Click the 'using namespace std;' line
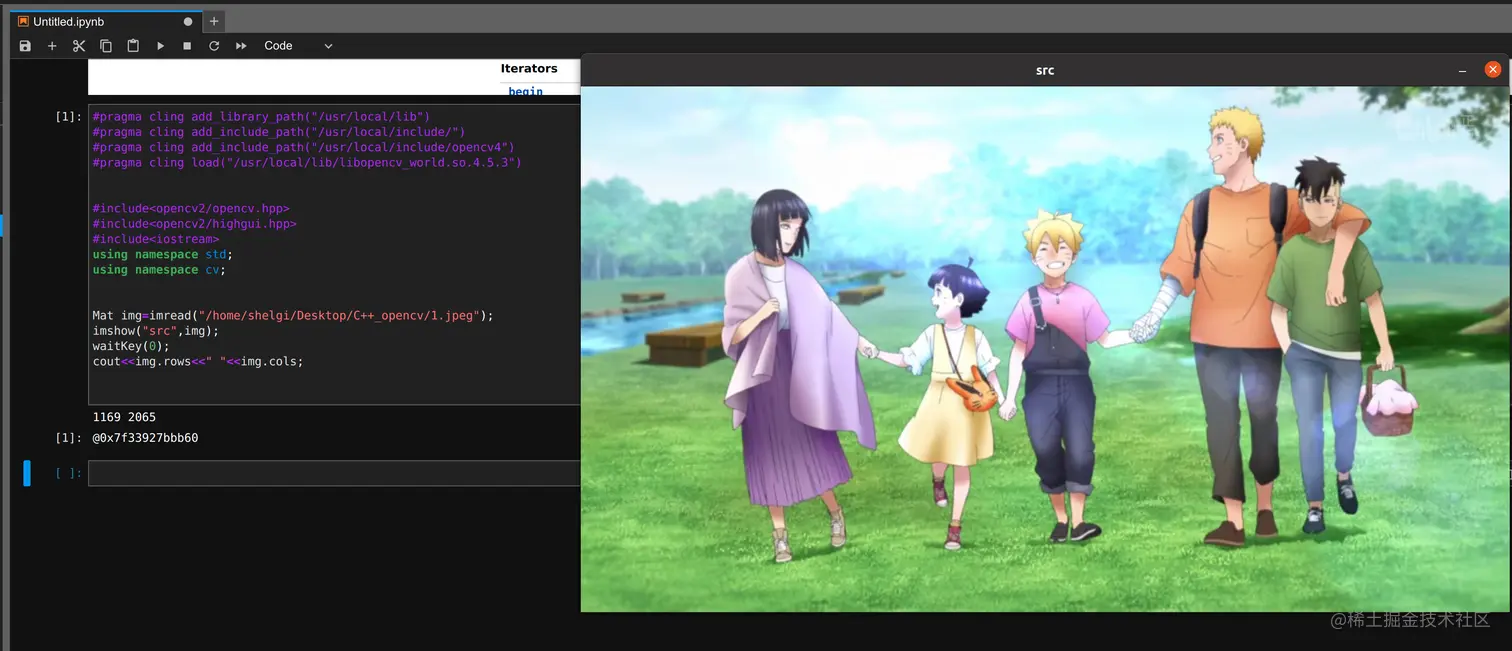1512x651 pixels. tap(162, 254)
